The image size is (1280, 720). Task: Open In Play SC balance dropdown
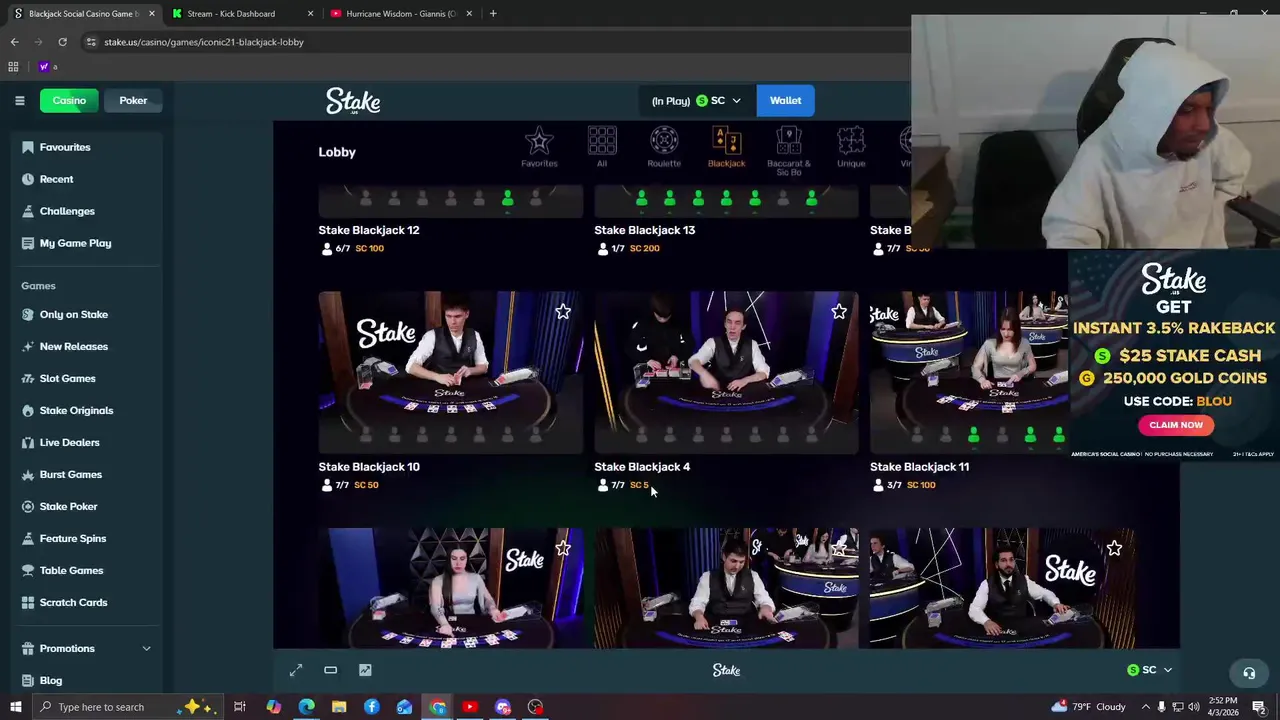tap(696, 100)
